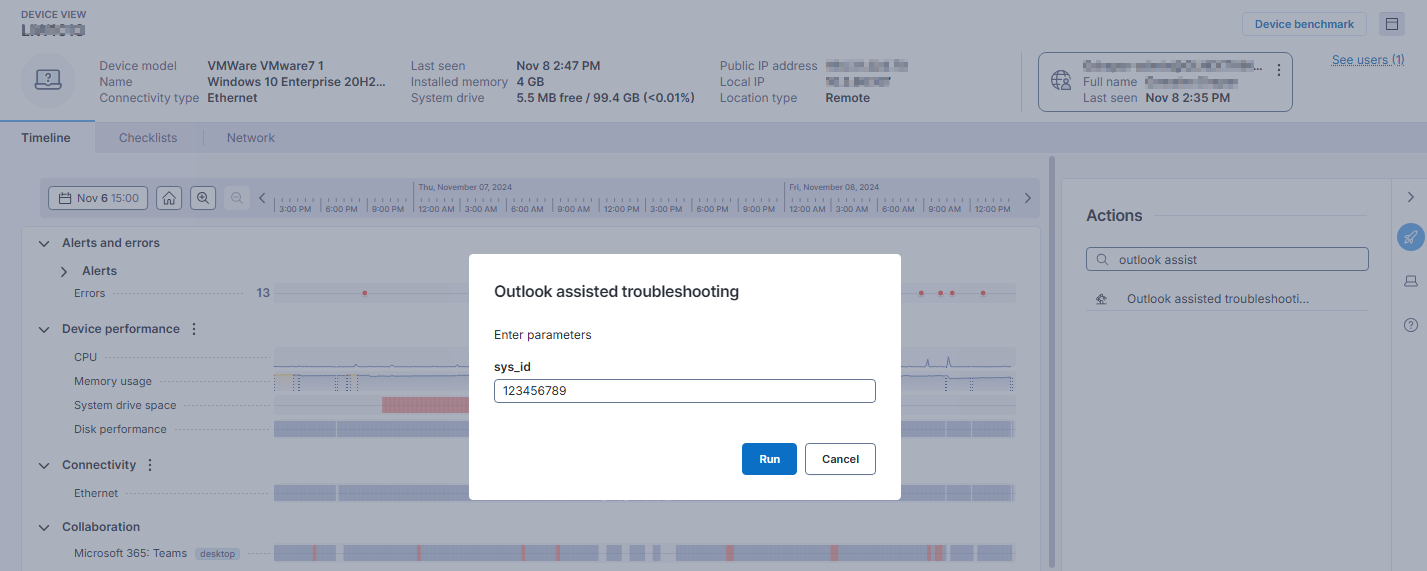Expand the Alerts row
Screen dimensions: 1427x571
tap(64, 271)
